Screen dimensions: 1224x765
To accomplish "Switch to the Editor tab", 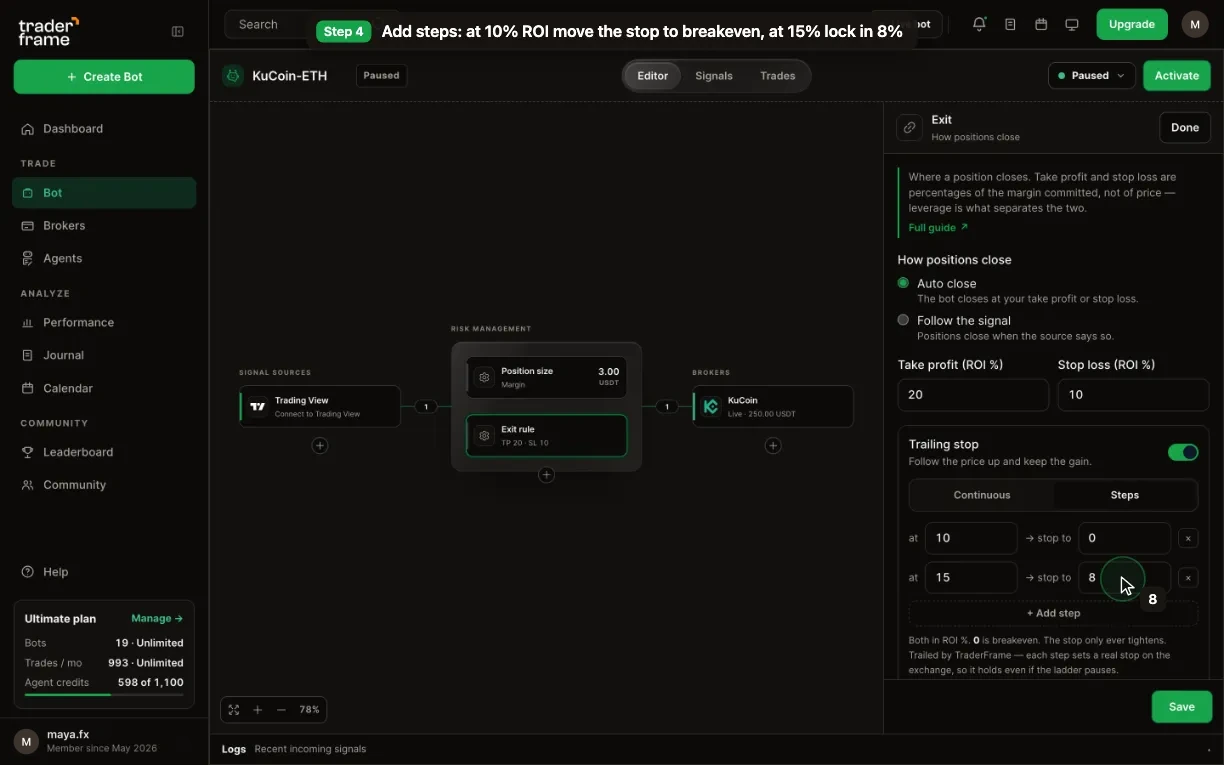I will pos(652,76).
